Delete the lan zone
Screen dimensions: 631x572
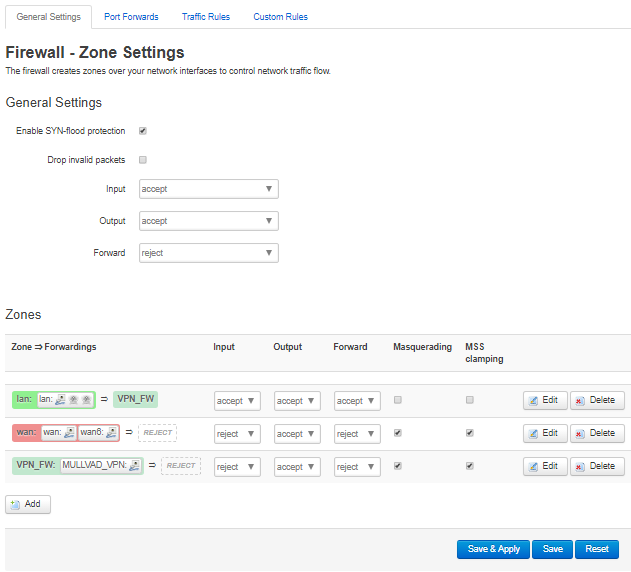(x=597, y=401)
